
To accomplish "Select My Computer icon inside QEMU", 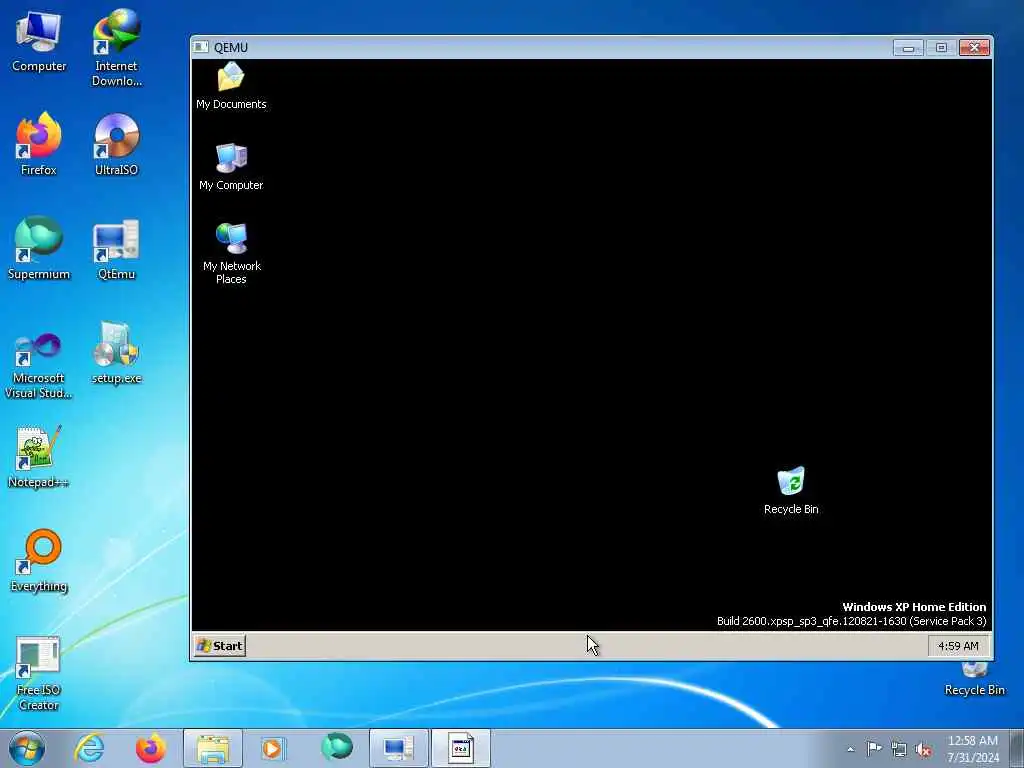I will coord(231,167).
